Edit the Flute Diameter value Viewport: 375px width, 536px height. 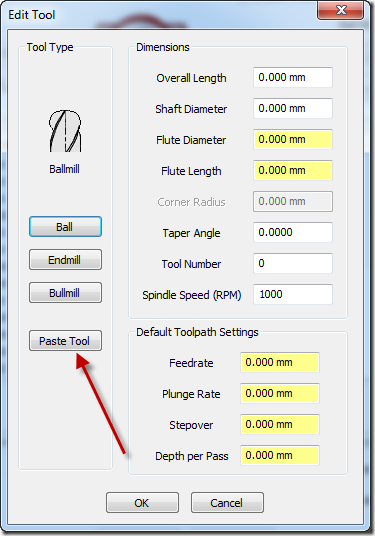click(293, 139)
